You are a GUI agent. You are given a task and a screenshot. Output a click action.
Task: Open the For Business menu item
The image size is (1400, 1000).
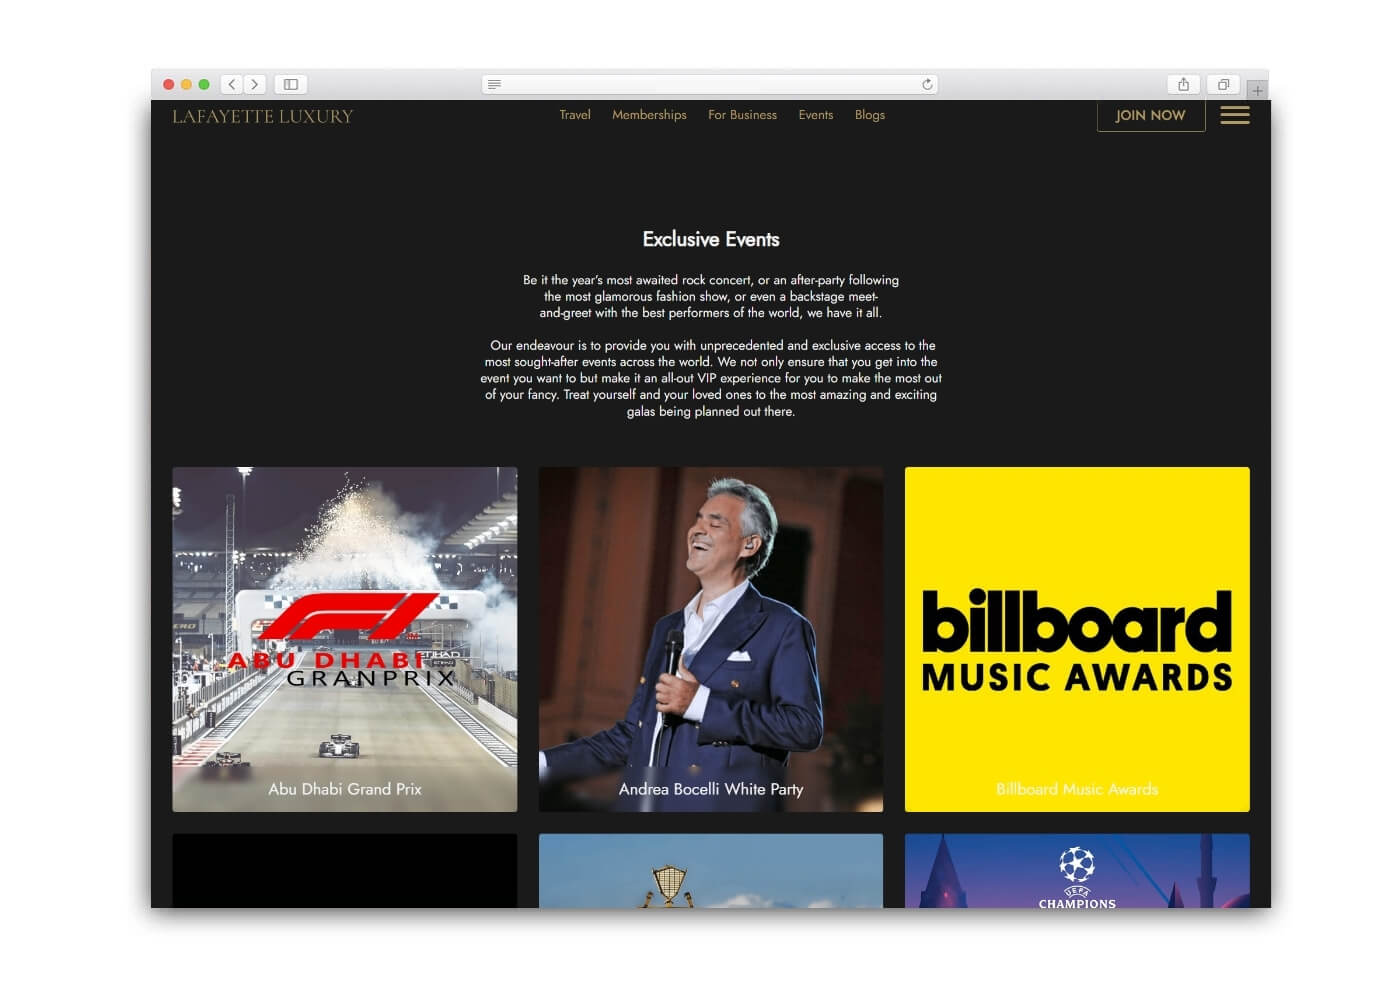742,115
